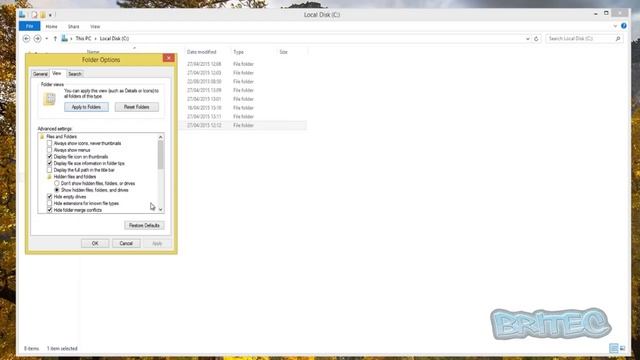640x360 pixels.
Task: Select the View tab in Folder Options
Action: pyautogui.click(x=57, y=73)
